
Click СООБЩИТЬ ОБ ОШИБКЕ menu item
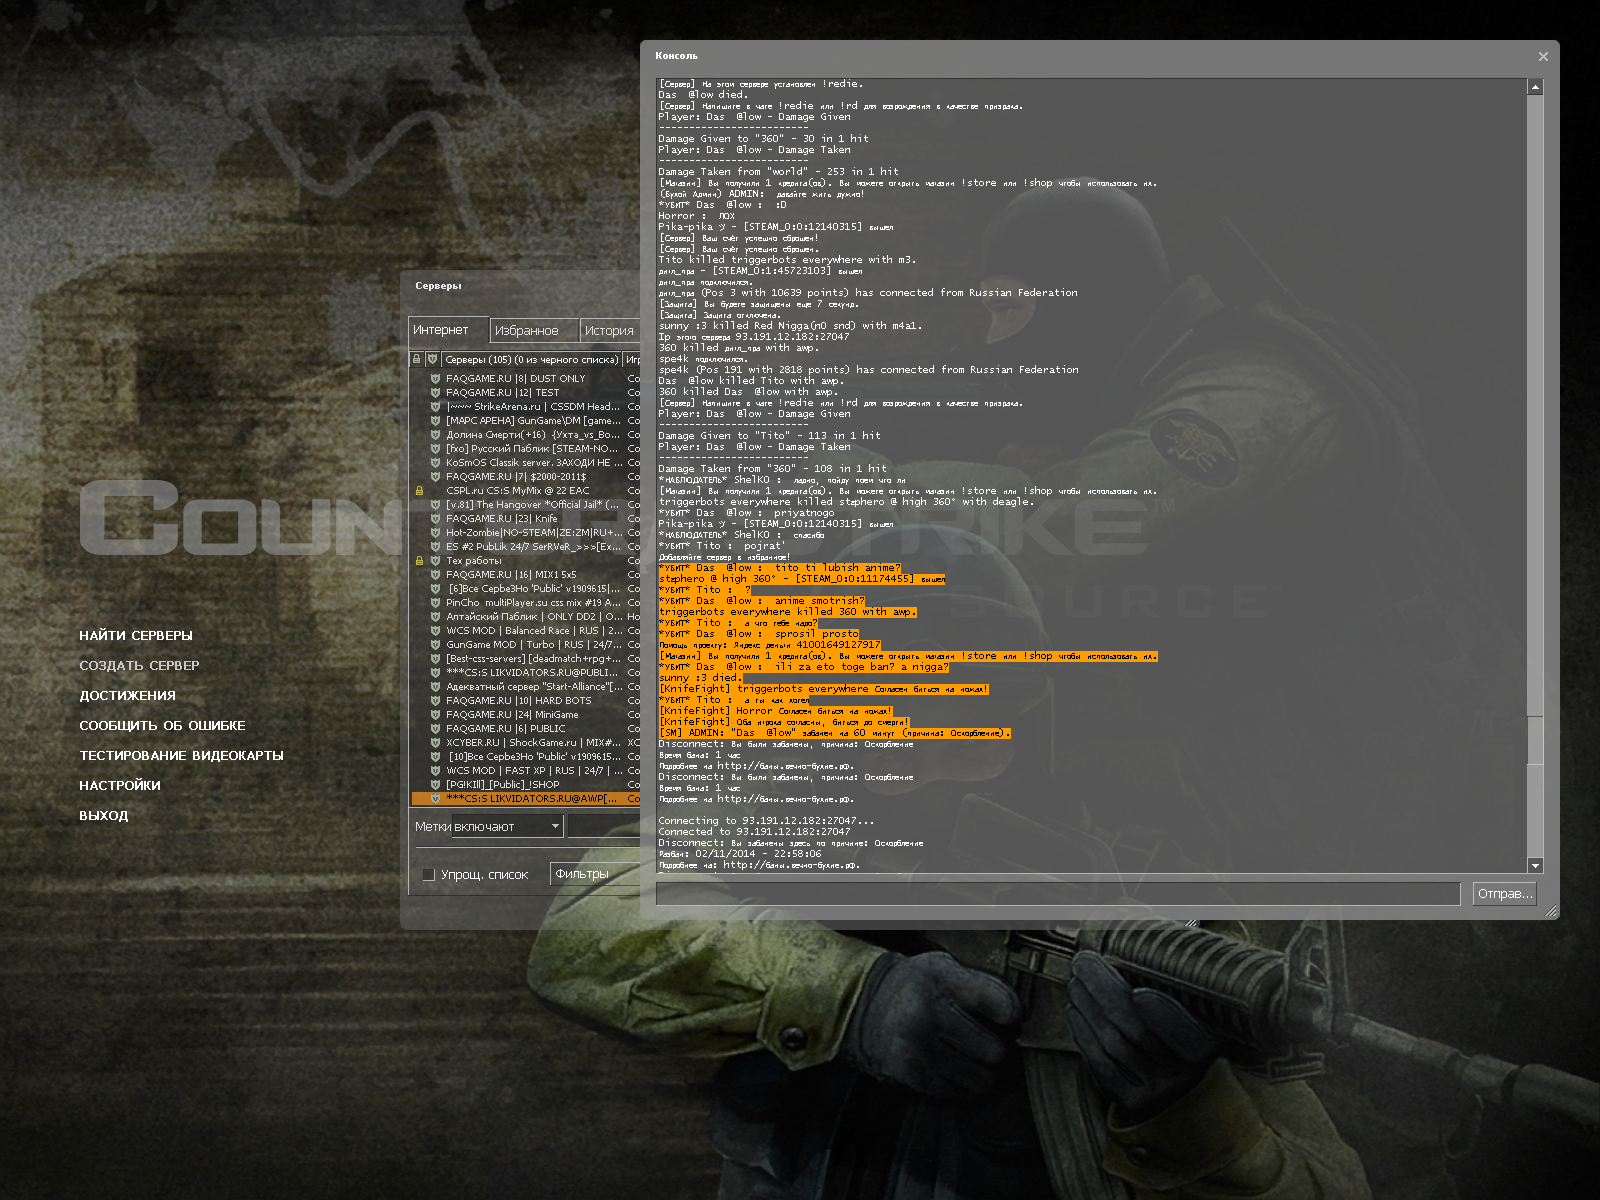pos(163,726)
